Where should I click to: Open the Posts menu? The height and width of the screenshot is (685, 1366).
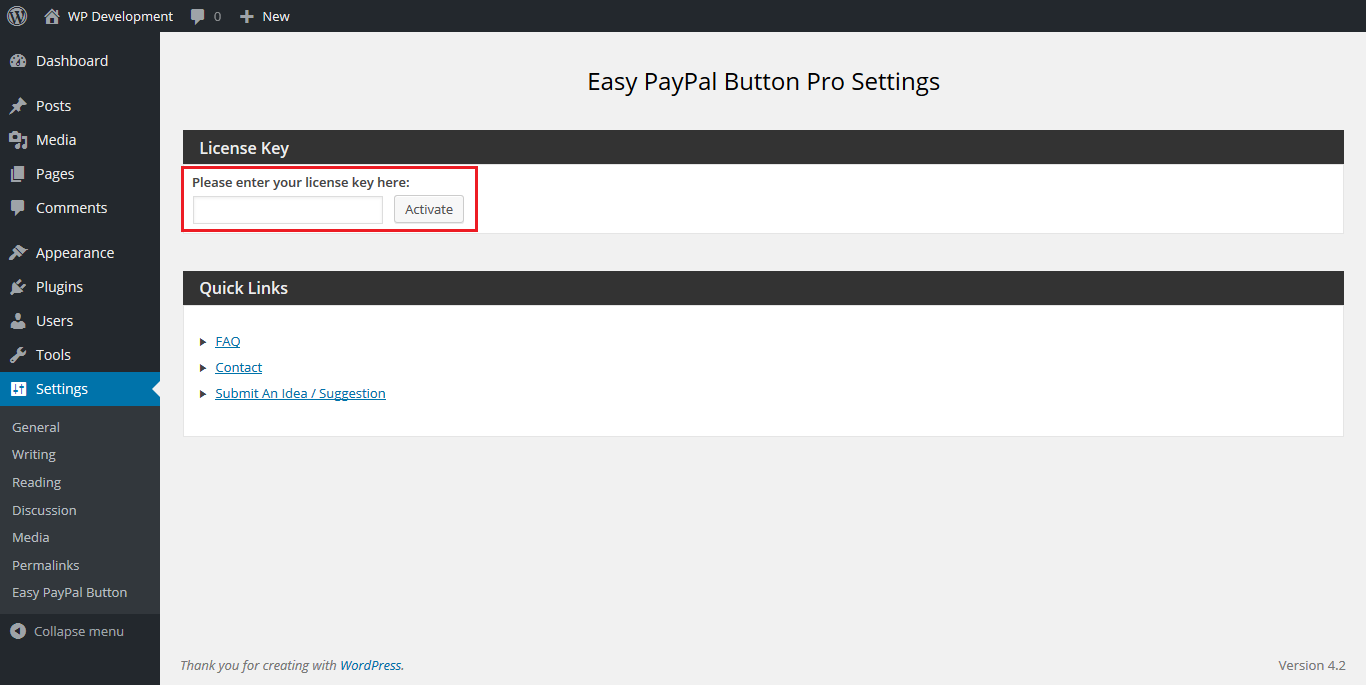click(x=80, y=106)
